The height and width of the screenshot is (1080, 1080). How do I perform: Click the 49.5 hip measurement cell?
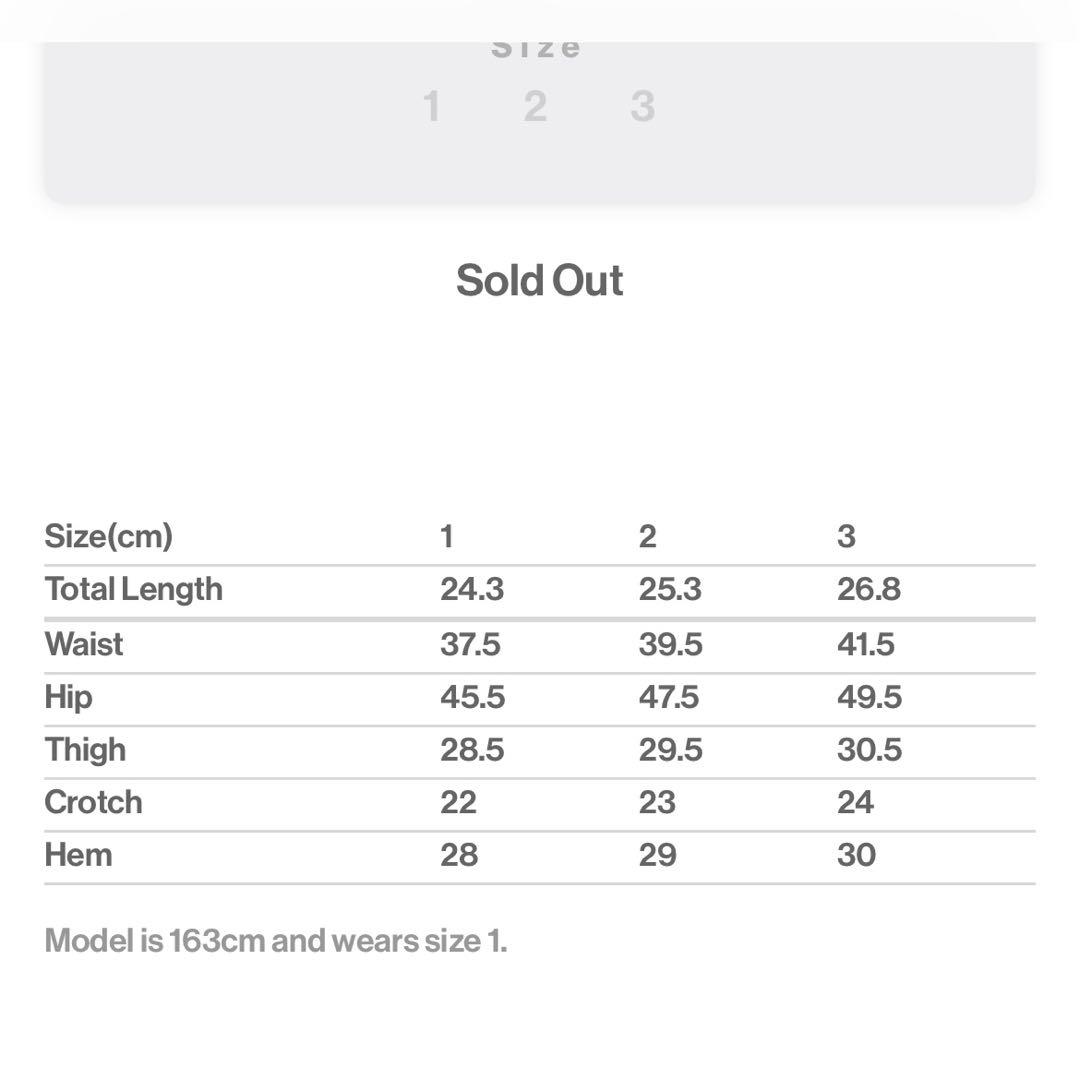869,697
